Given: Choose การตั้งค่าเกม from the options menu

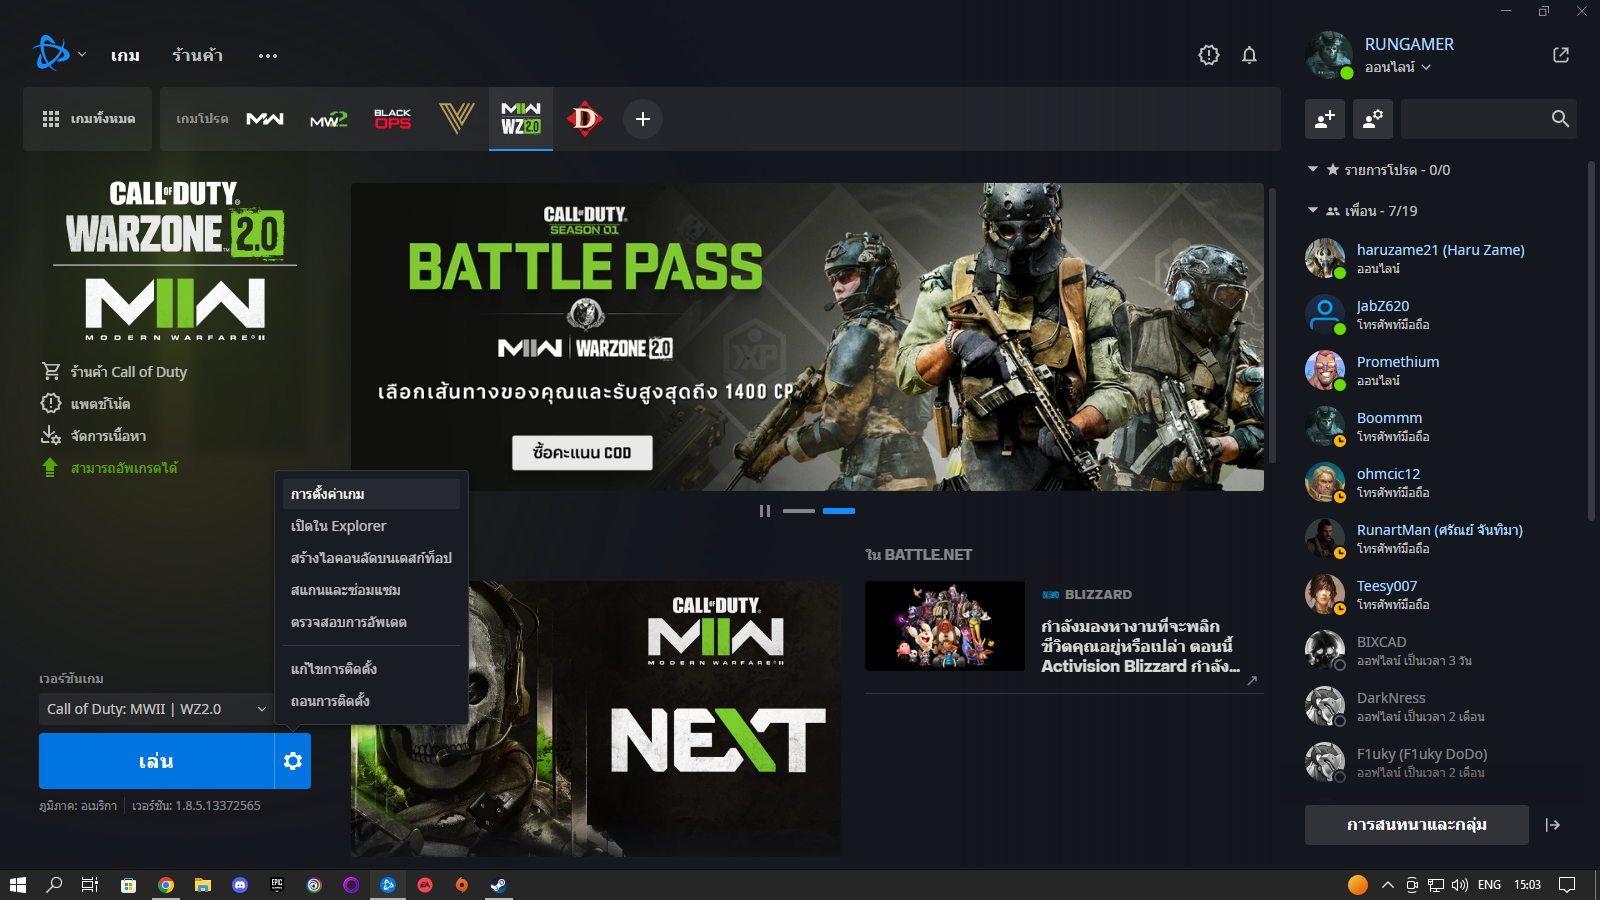Looking at the screenshot, I should (371, 494).
